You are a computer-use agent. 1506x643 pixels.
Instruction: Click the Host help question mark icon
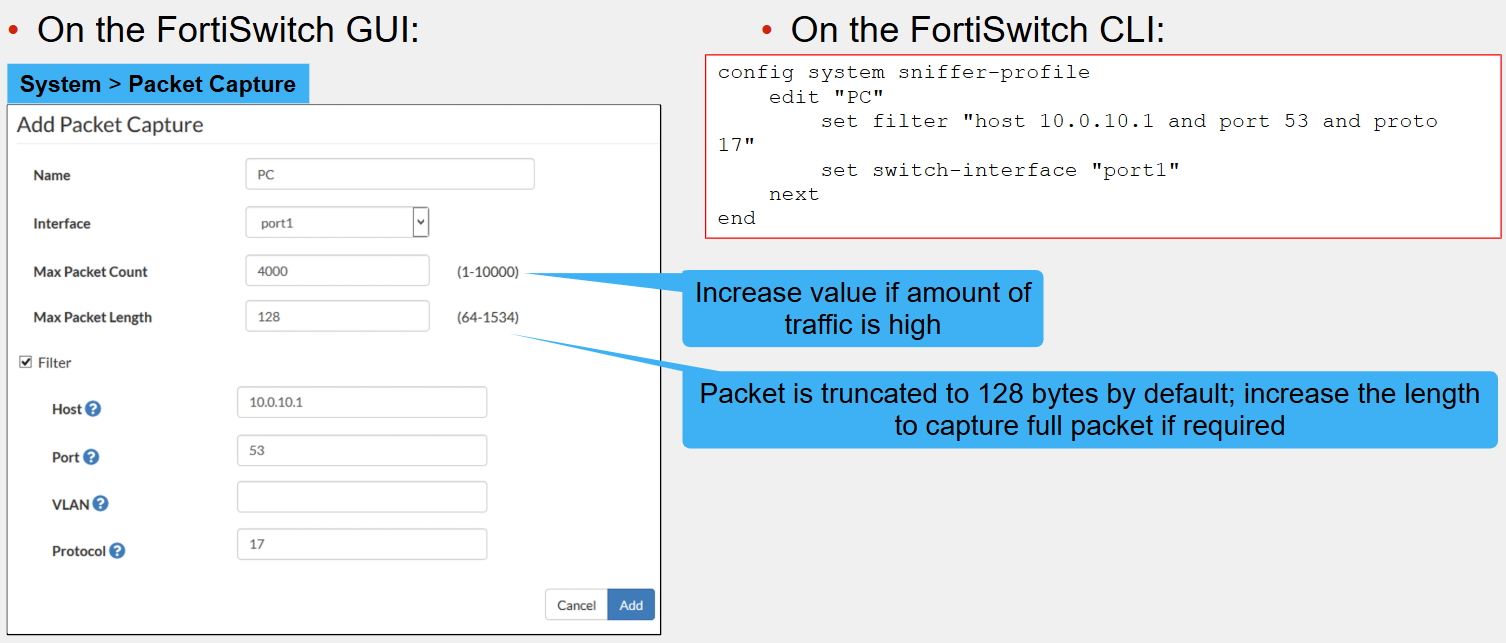[93, 409]
